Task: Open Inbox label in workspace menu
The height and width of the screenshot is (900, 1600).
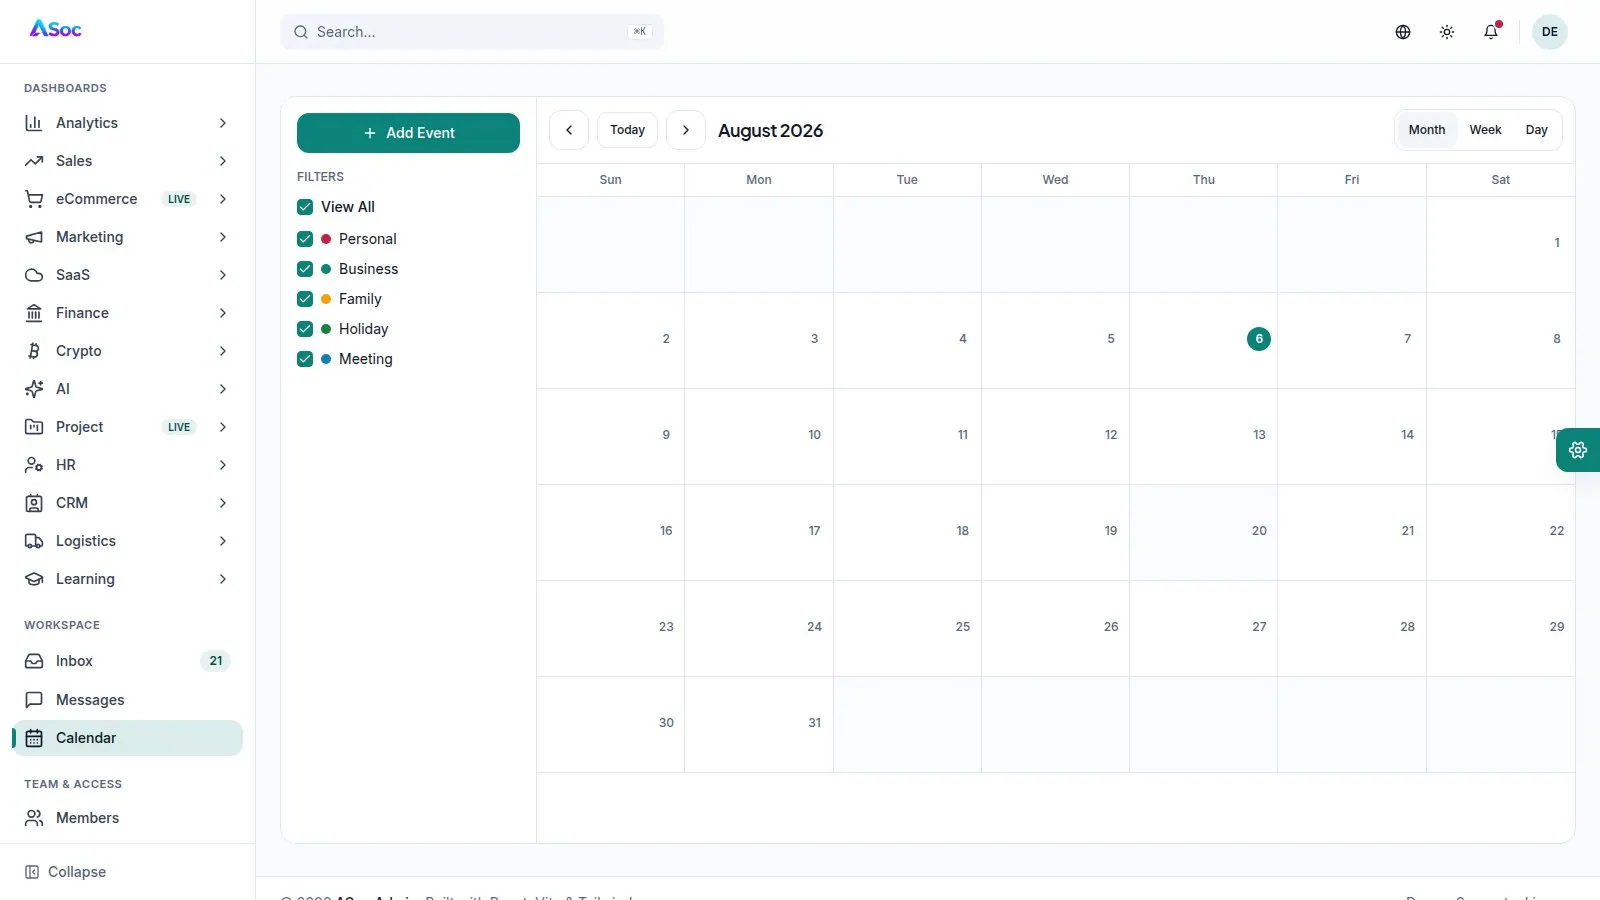Action: [74, 661]
